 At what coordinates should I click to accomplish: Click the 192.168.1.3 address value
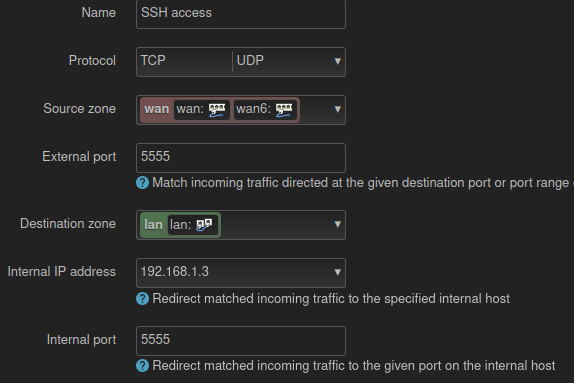click(x=175, y=272)
